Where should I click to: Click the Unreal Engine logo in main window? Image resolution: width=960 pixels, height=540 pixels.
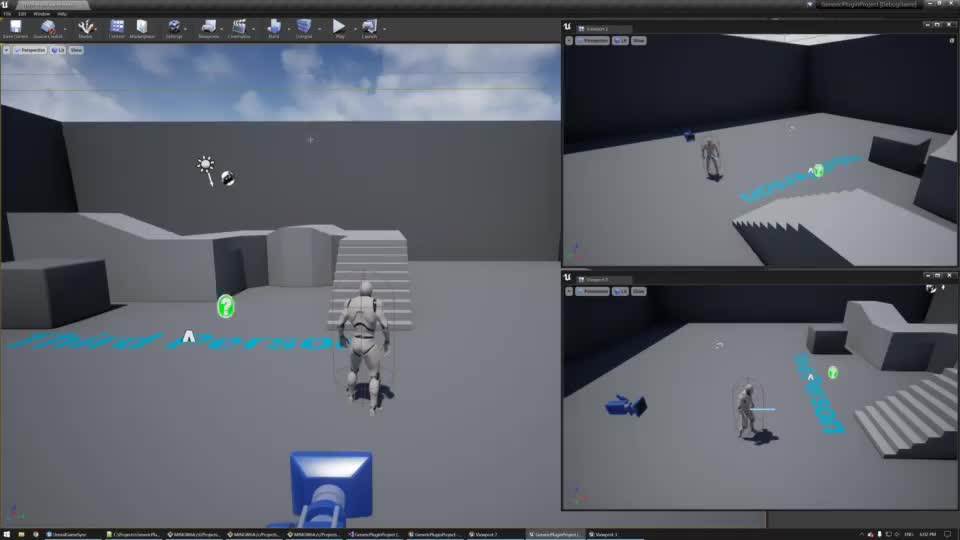pyautogui.click(x=4, y=4)
